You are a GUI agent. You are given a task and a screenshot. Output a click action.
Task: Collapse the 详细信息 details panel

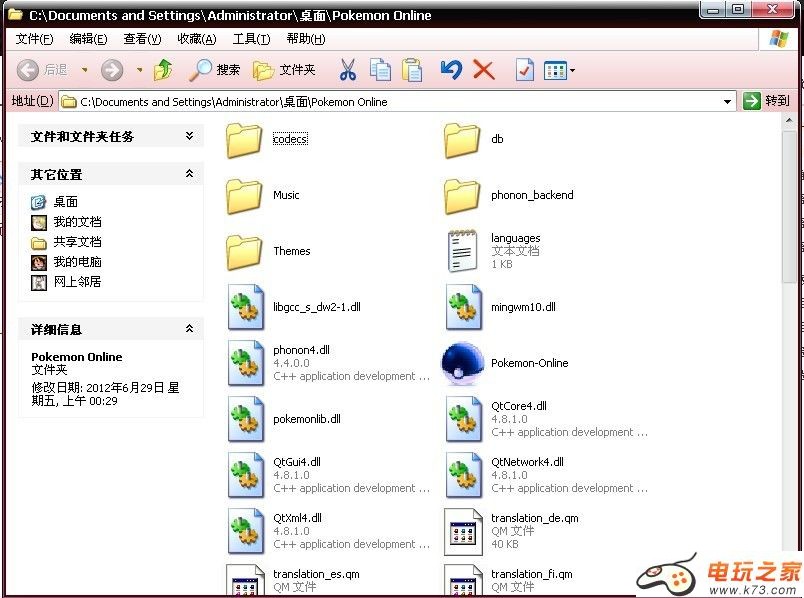(189, 329)
